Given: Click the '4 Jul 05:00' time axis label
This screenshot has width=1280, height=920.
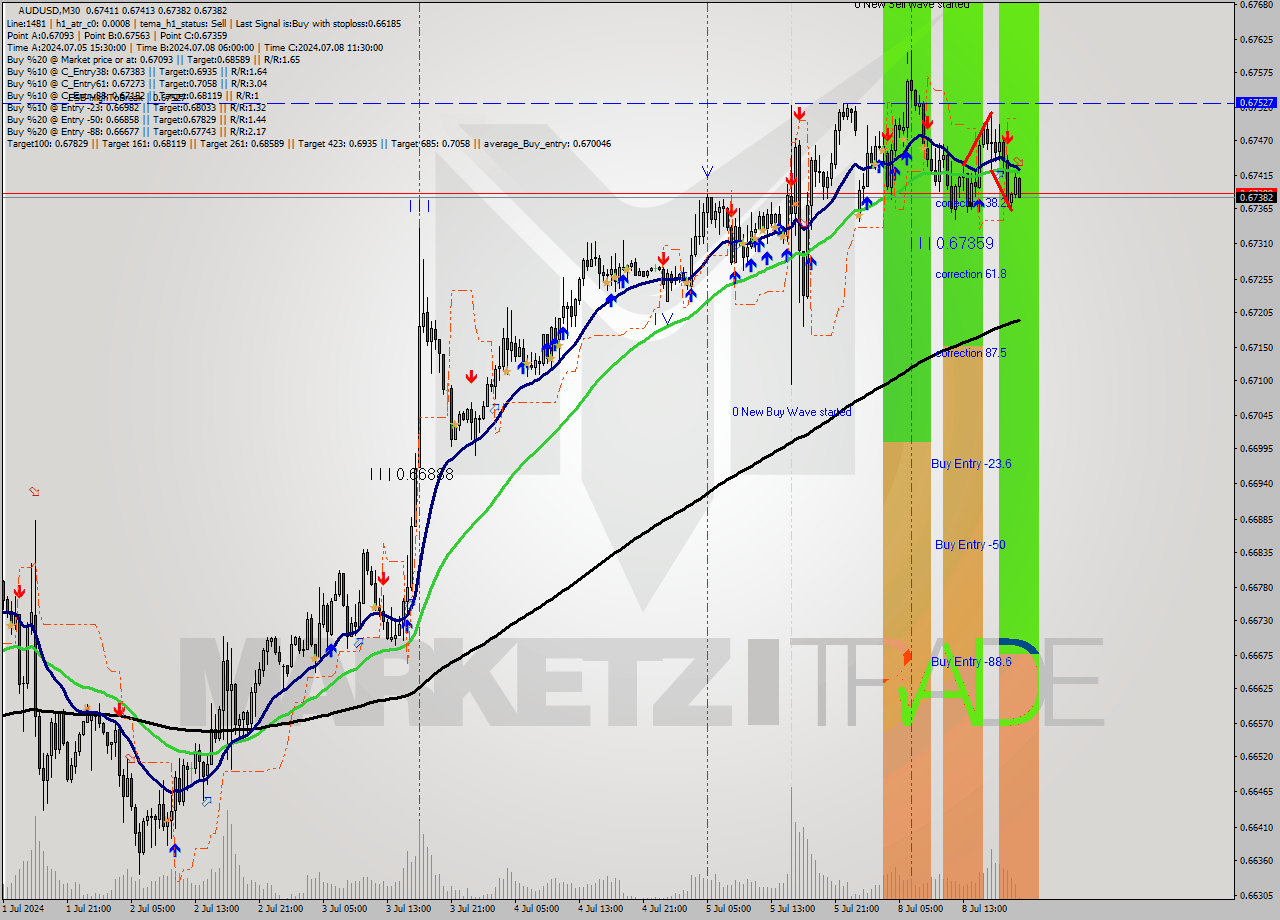Looking at the screenshot, I should 537,909.
